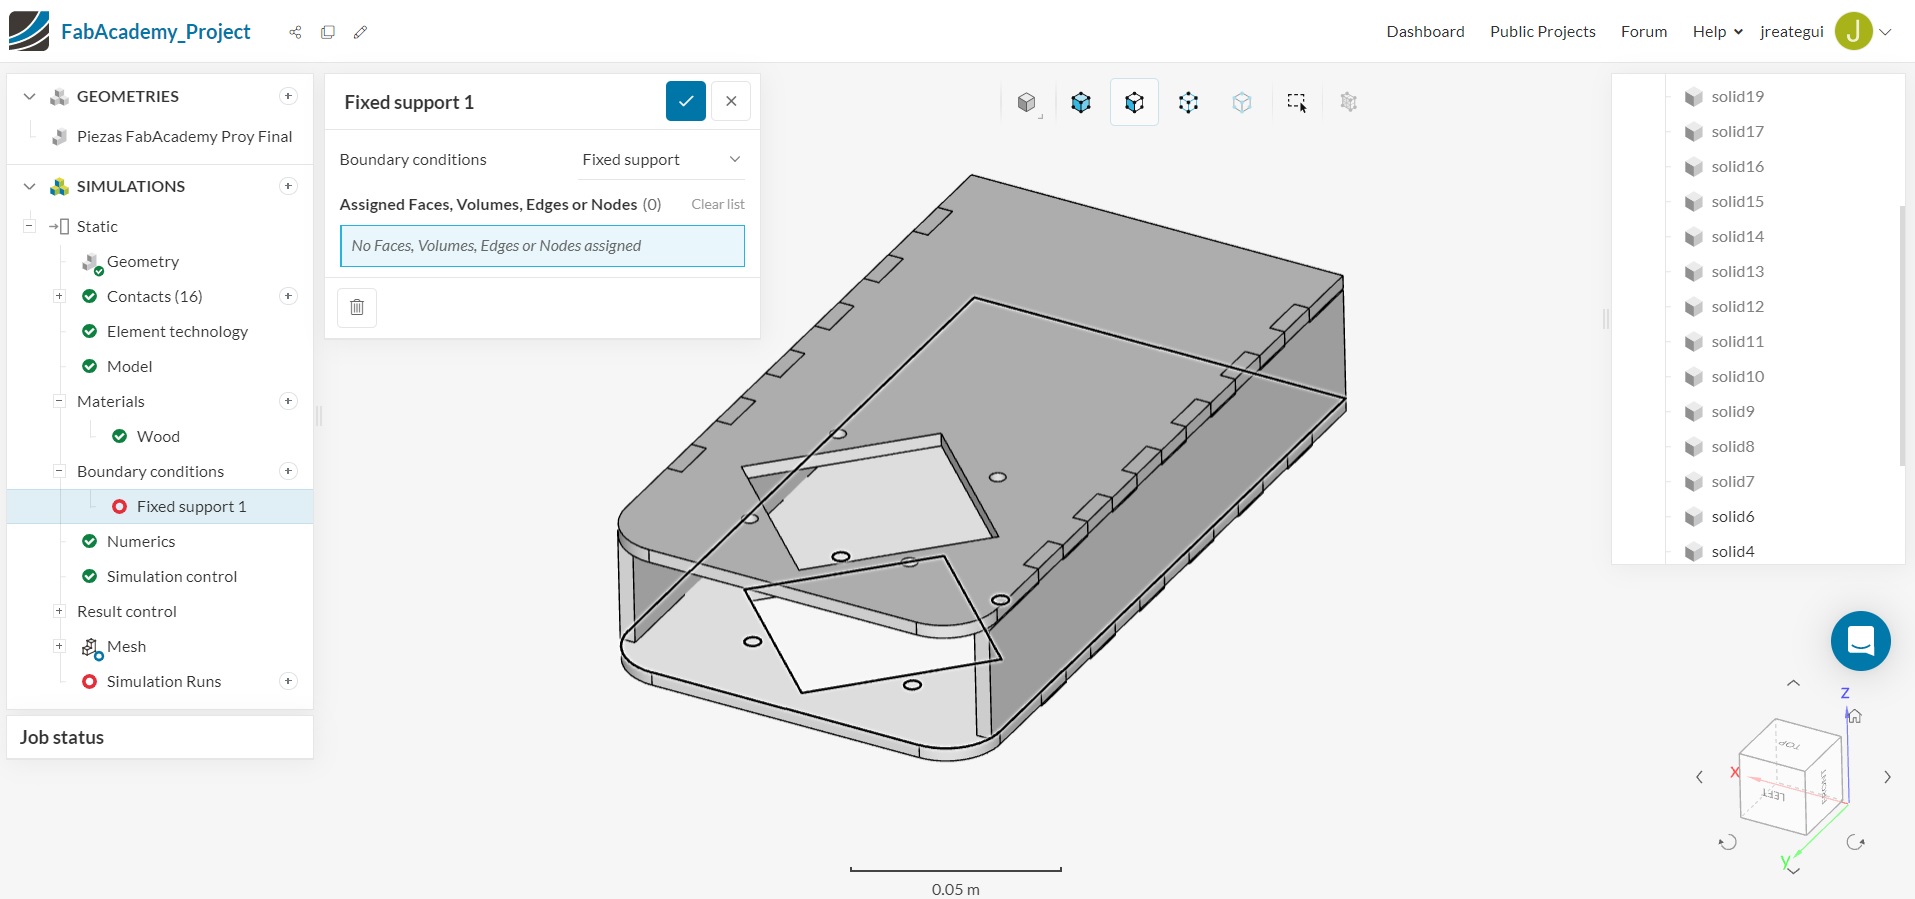Select solid7 in the parts list
The width and height of the screenshot is (1915, 899).
[x=1732, y=482]
